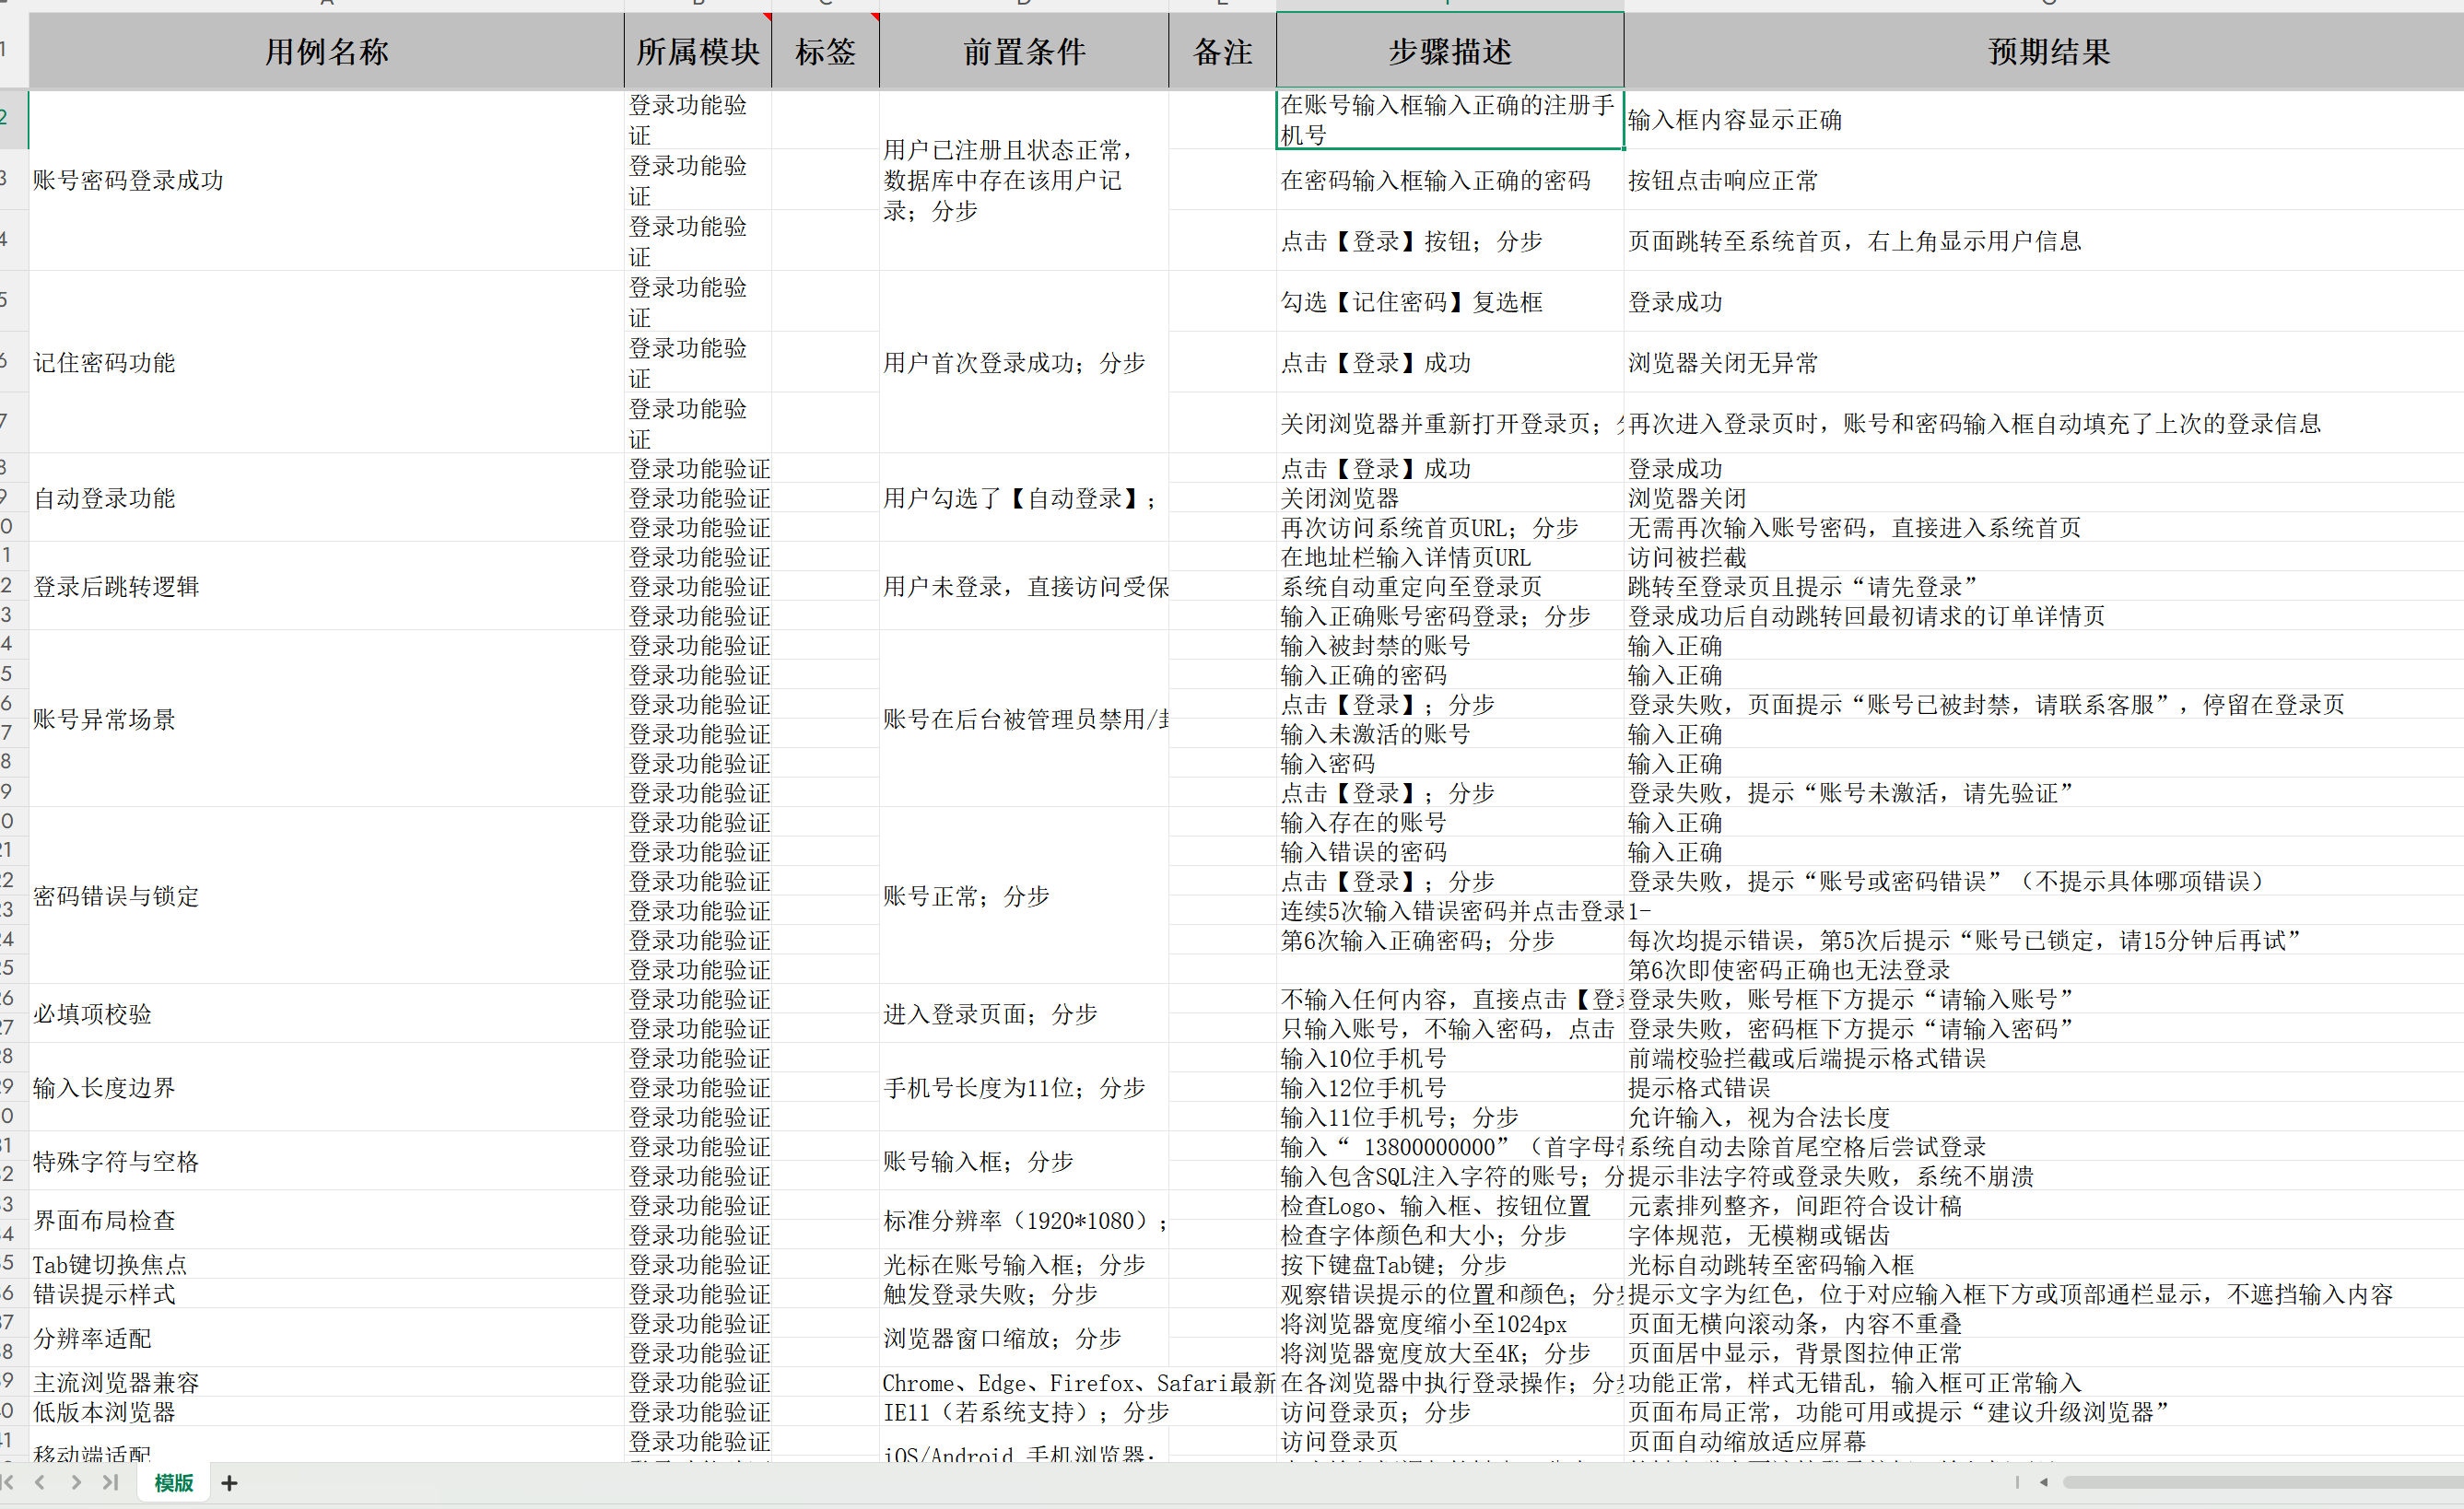
Task: Select cell 登录后跳转逻辑
Action: pos(326,586)
